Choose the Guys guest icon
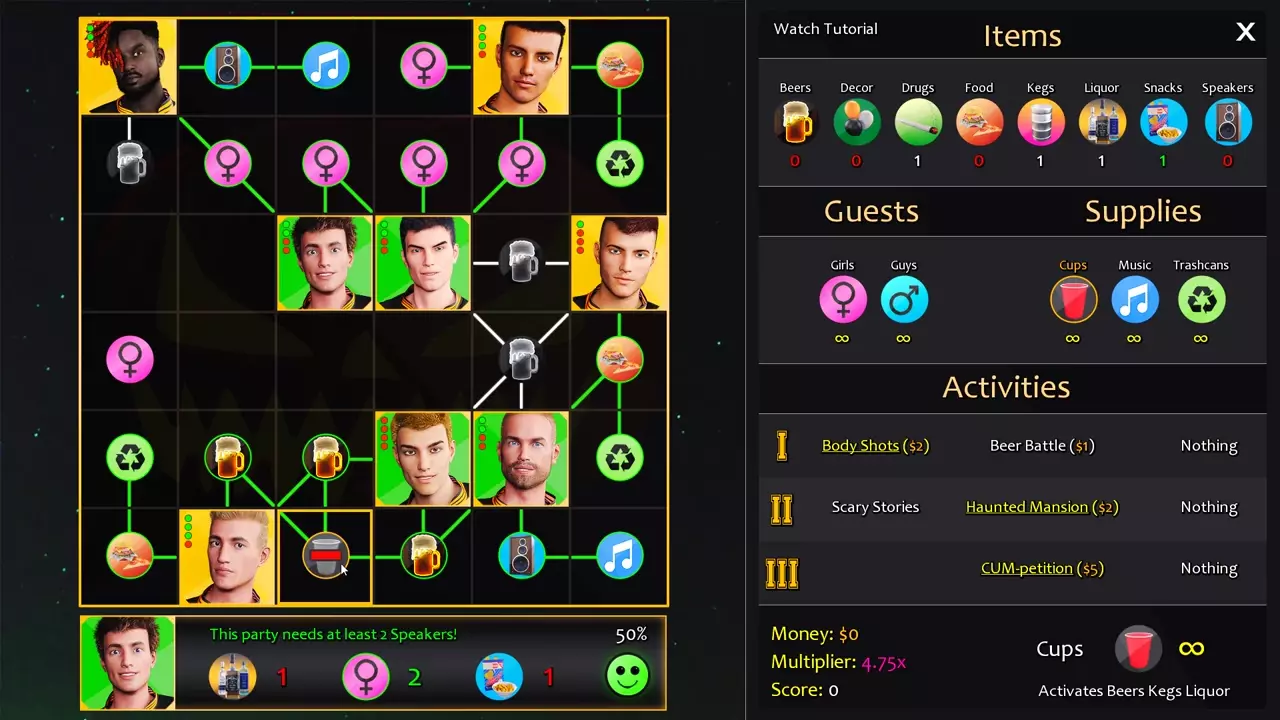 (x=904, y=300)
